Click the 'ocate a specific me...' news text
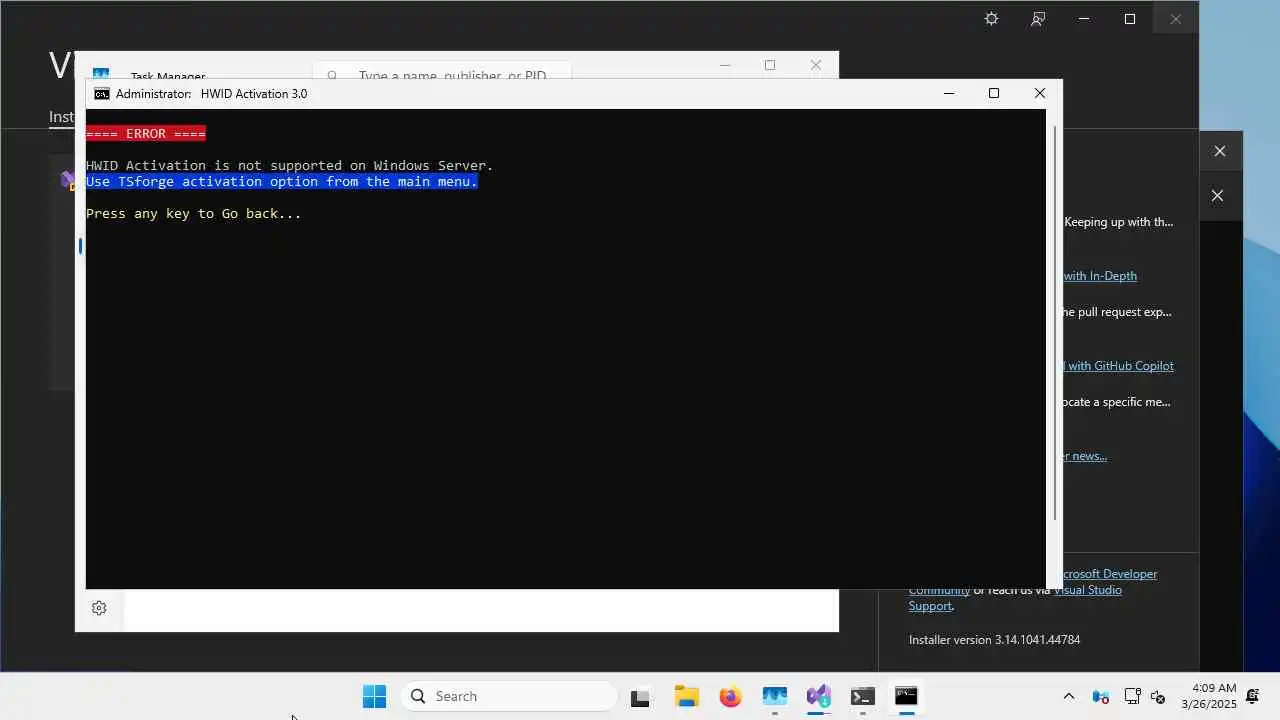 click(x=1116, y=402)
